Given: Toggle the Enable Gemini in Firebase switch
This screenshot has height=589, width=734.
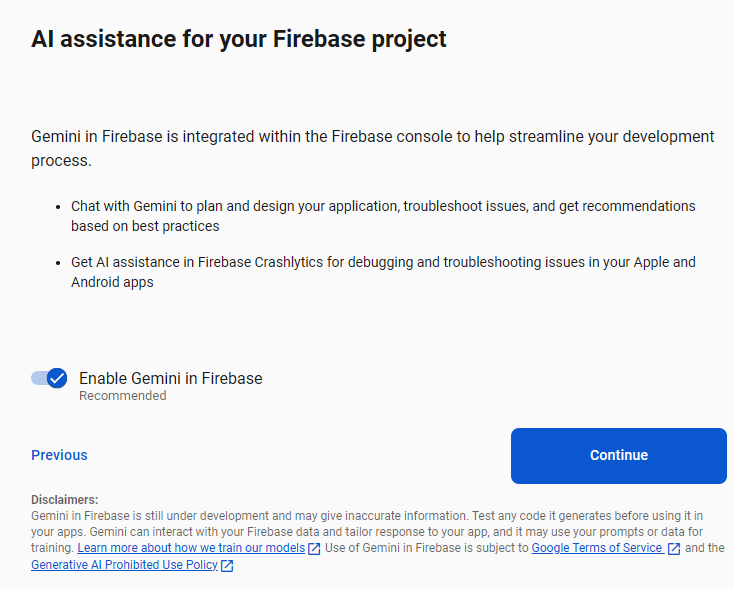Looking at the screenshot, I should pyautogui.click(x=48, y=378).
